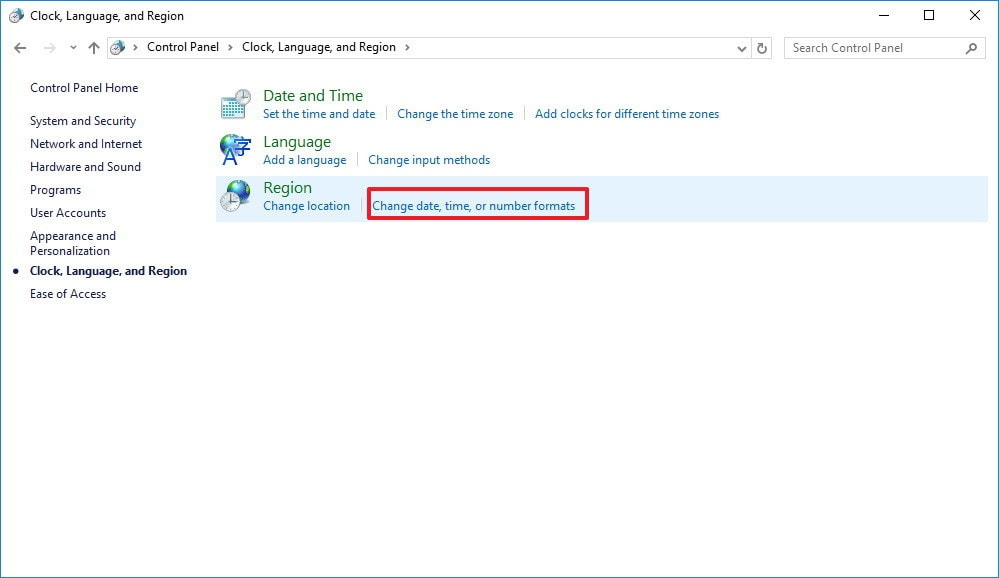Image resolution: width=999 pixels, height=578 pixels.
Task: Expand chevron before Control Panel breadcrumb
Action: (135, 48)
